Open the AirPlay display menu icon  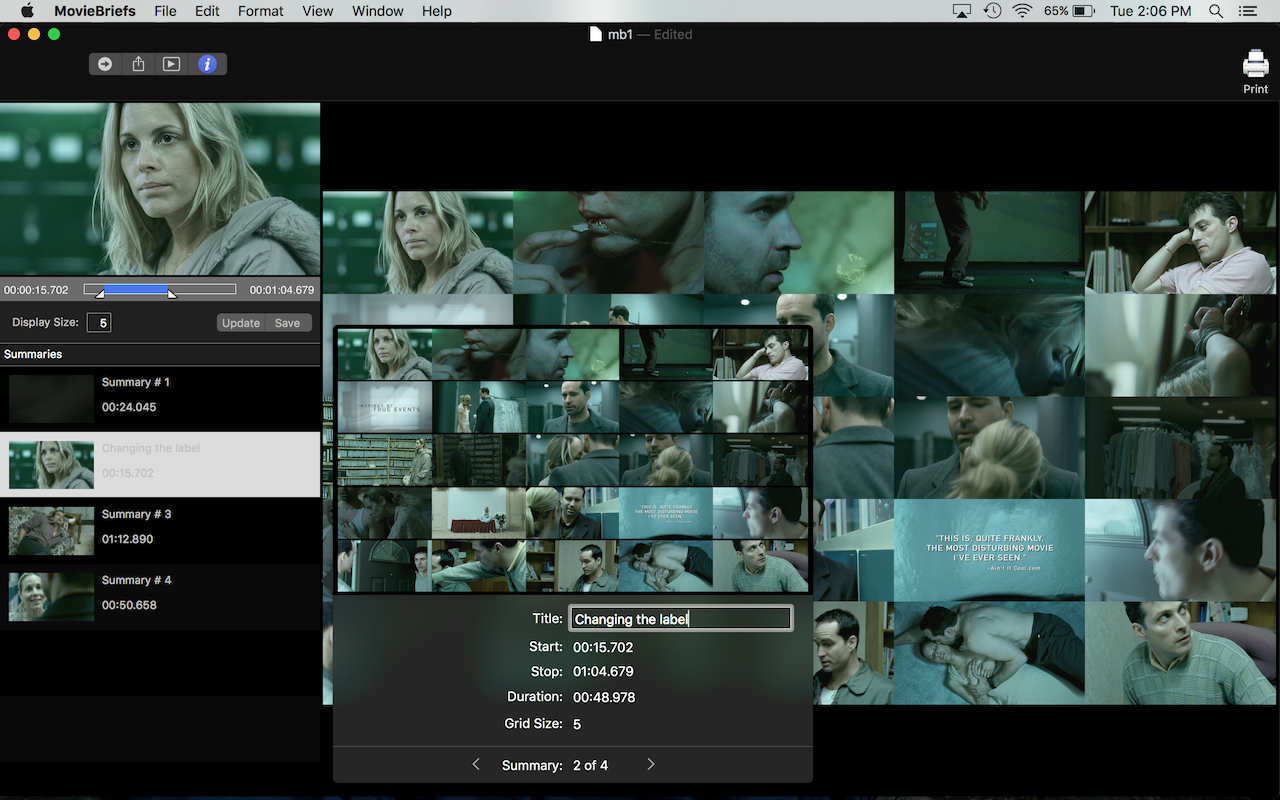[962, 11]
